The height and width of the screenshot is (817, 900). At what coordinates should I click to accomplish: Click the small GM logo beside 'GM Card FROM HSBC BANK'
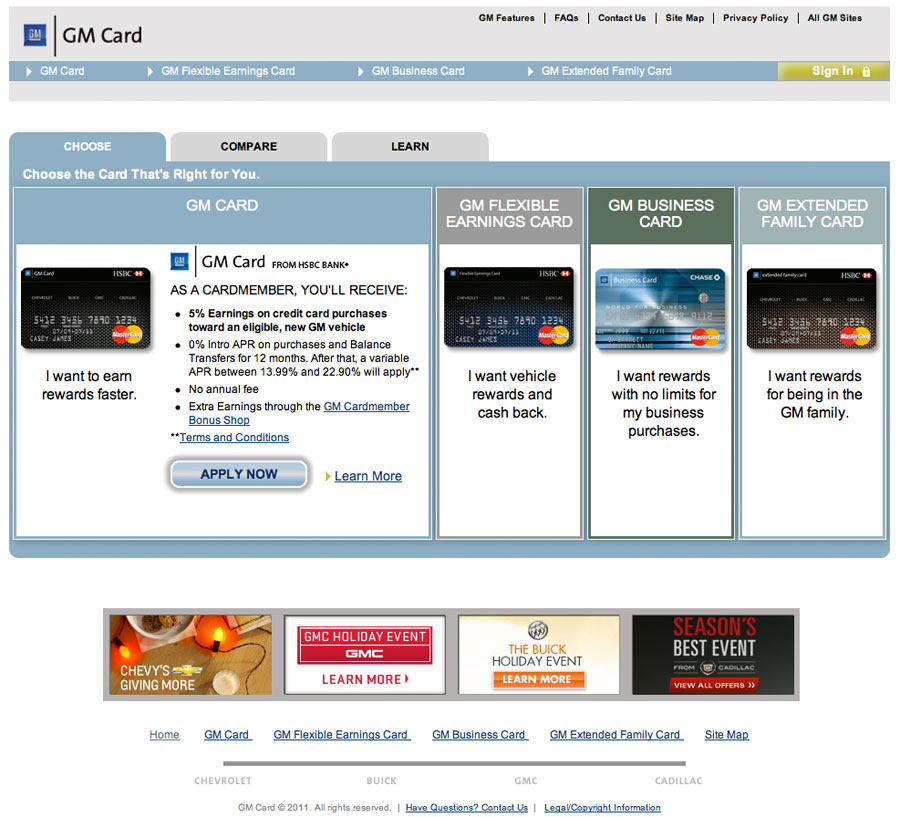coord(180,261)
